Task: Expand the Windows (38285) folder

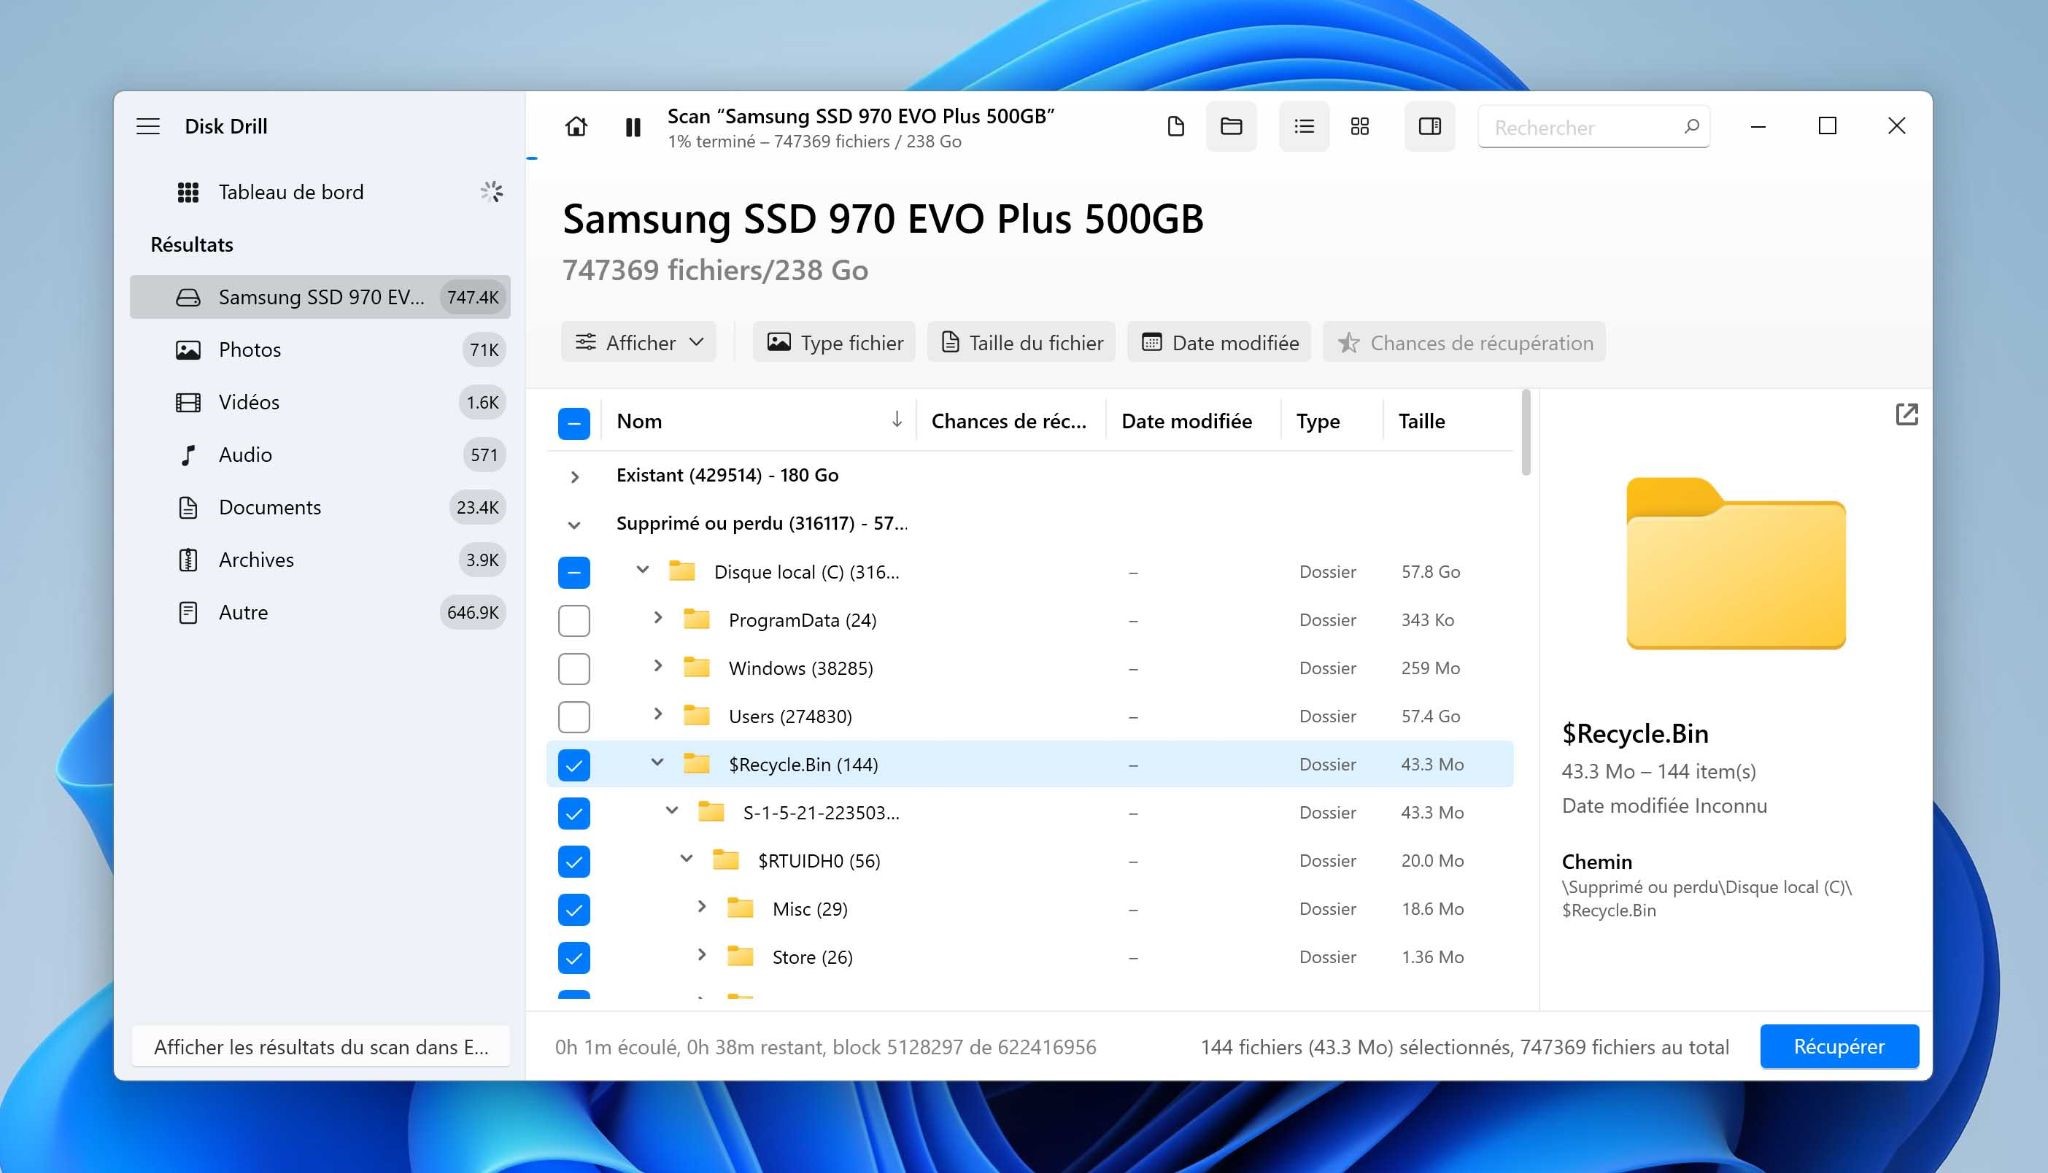Action: 657,666
